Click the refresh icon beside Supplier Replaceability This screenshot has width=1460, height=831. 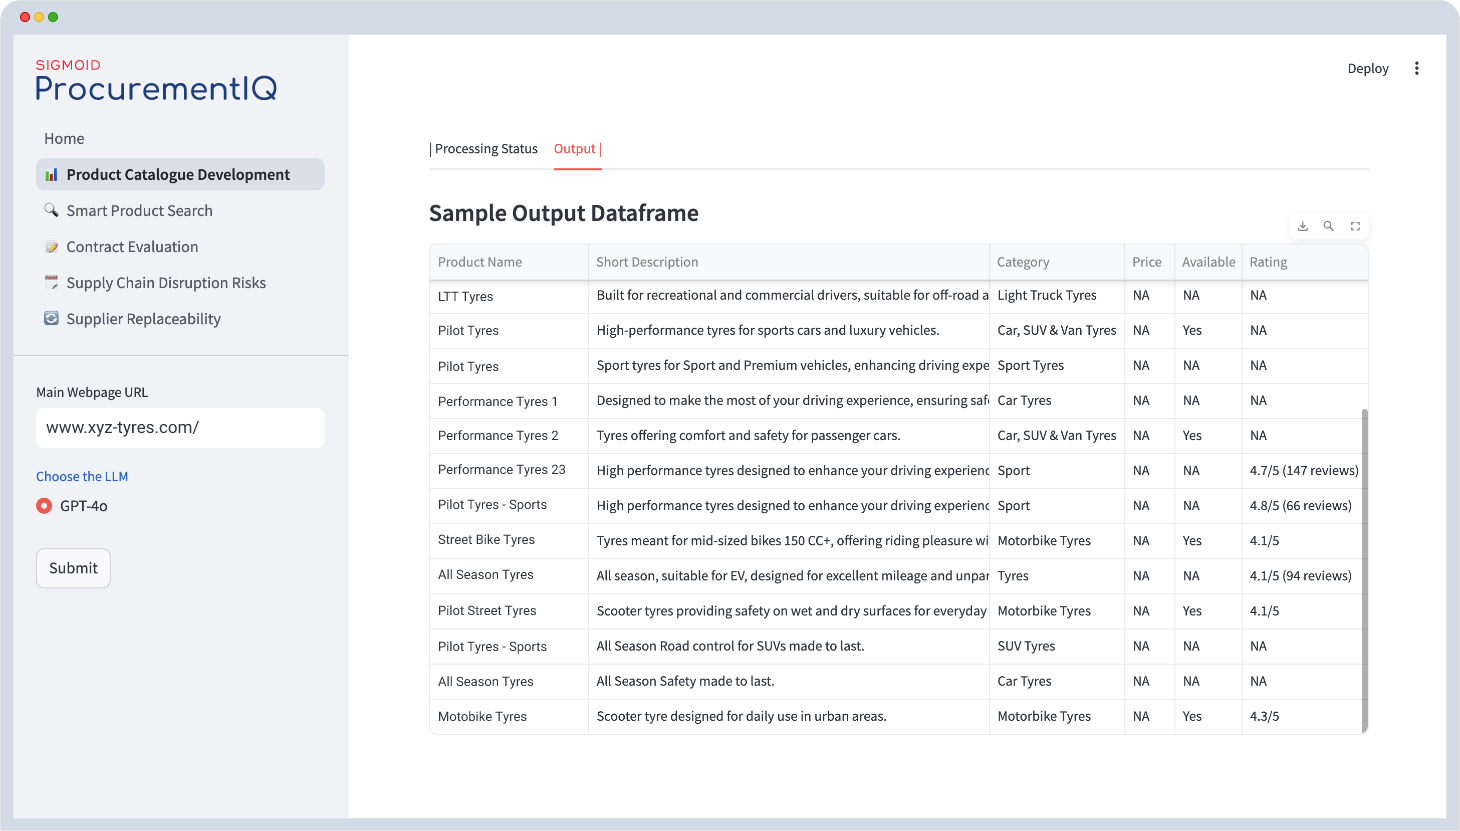[x=51, y=319]
